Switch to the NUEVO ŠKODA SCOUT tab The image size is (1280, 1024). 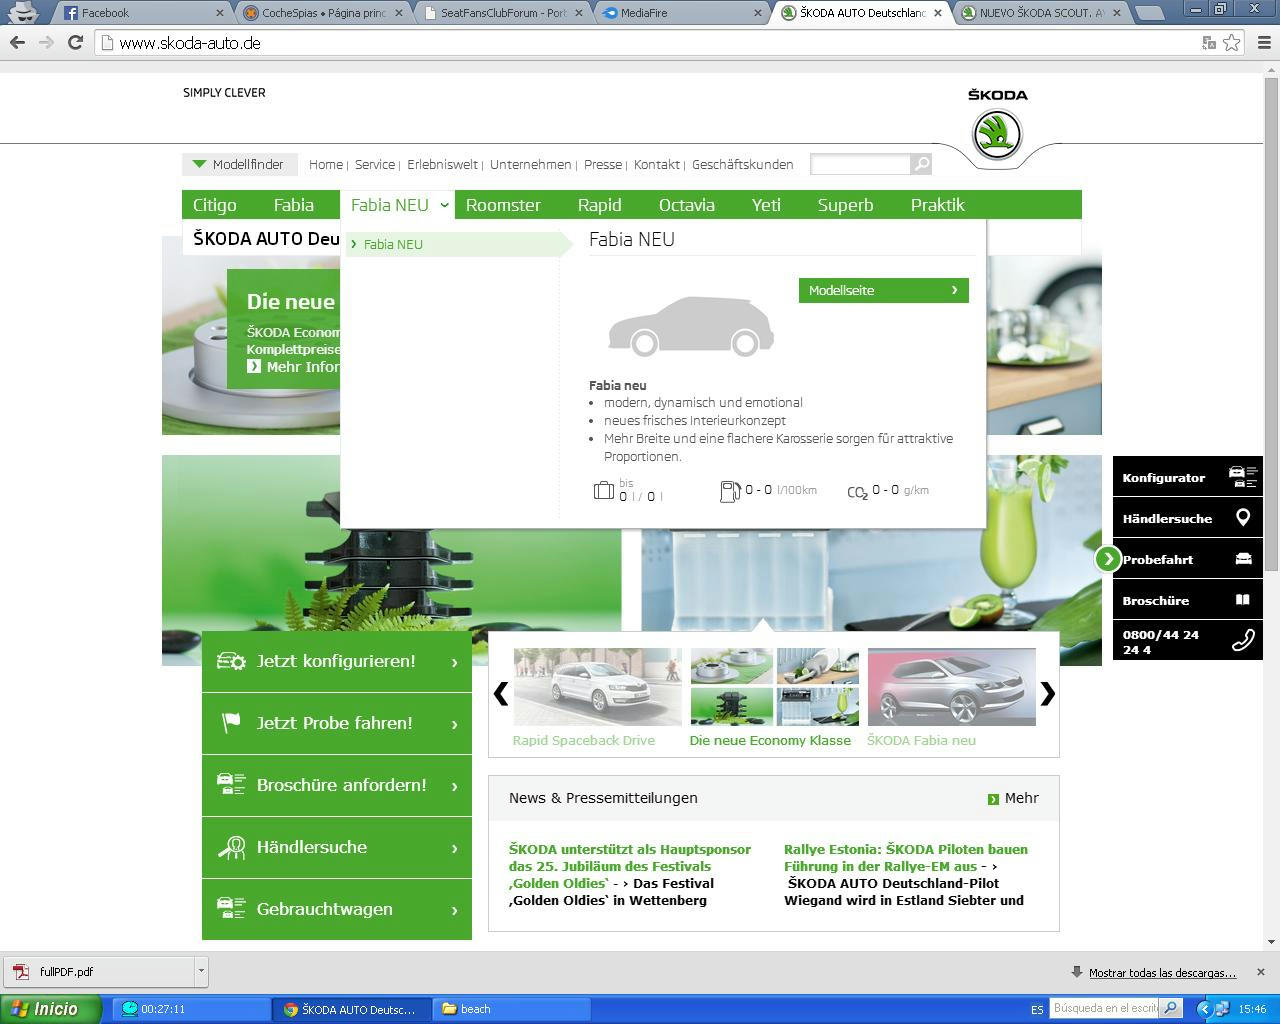(x=1038, y=13)
